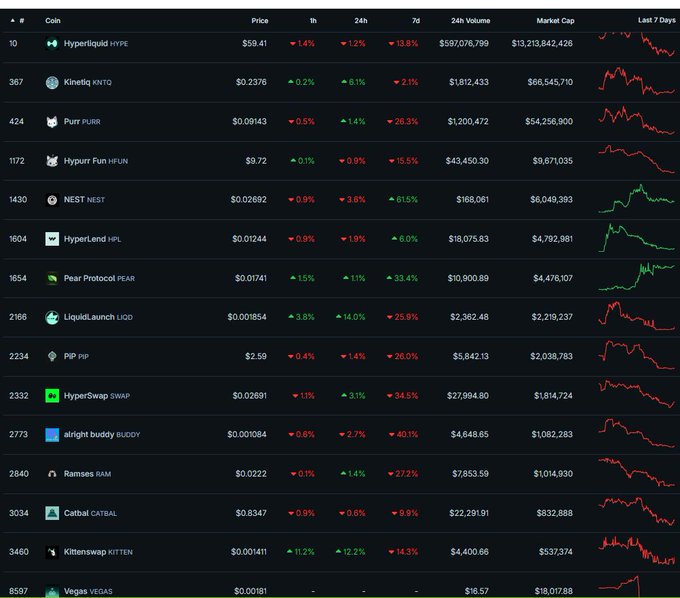Click Kinetiq 24h volume $1,812,433

(x=469, y=82)
